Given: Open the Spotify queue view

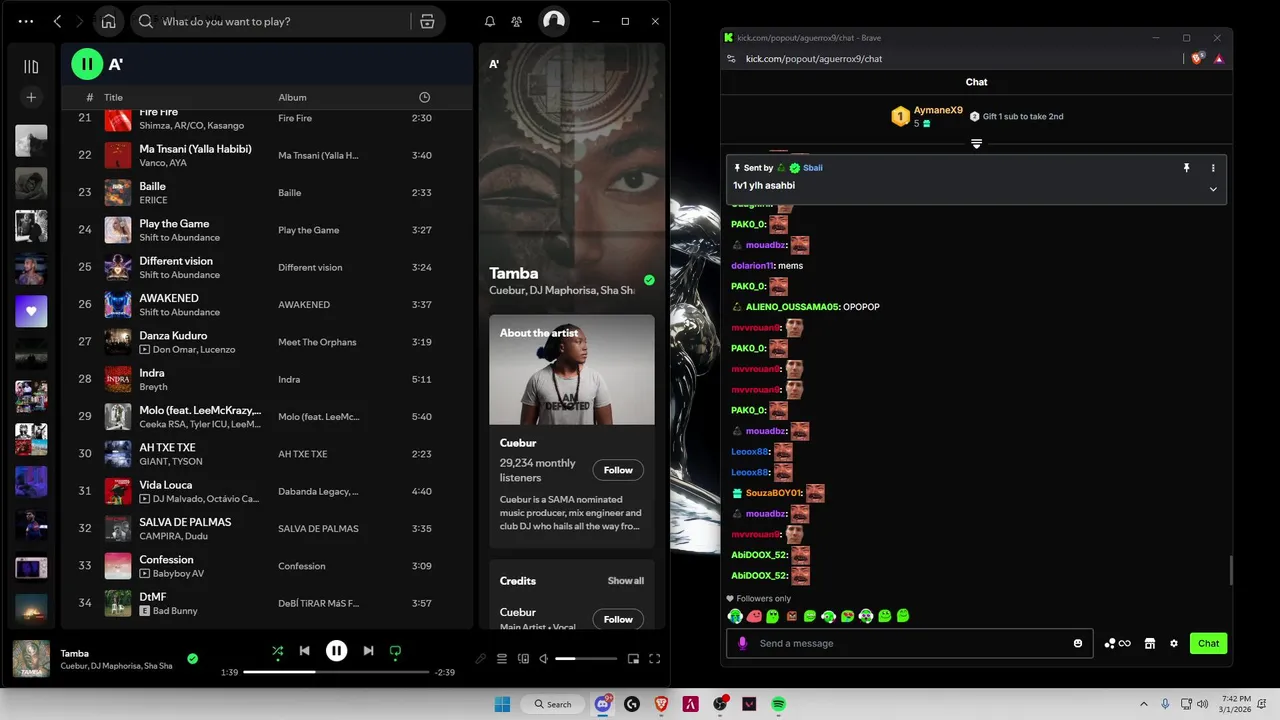Looking at the screenshot, I should coord(502,658).
